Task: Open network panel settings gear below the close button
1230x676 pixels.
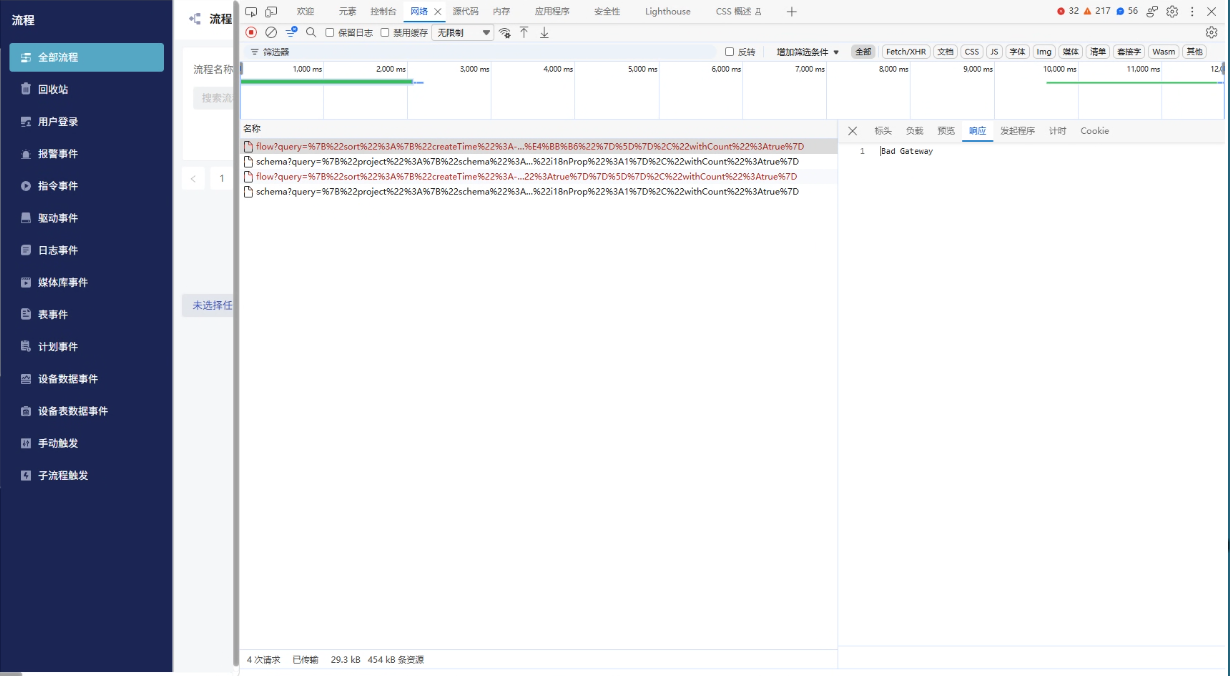Action: (x=1211, y=32)
